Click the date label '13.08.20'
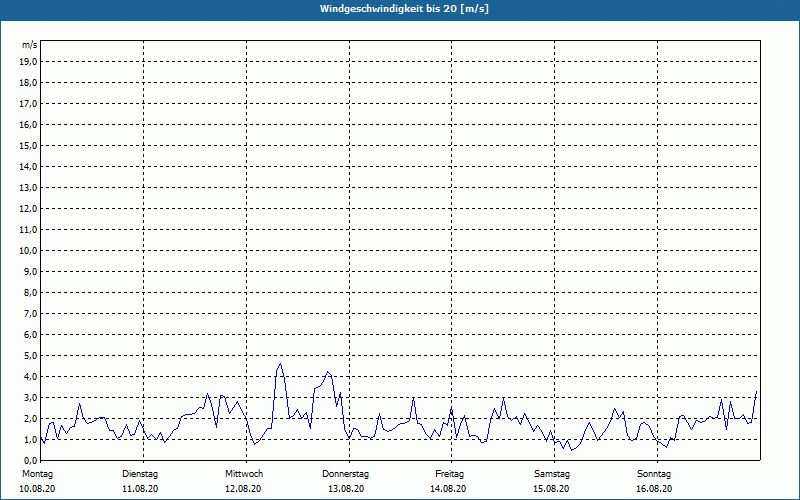800x500 pixels. pyautogui.click(x=346, y=489)
